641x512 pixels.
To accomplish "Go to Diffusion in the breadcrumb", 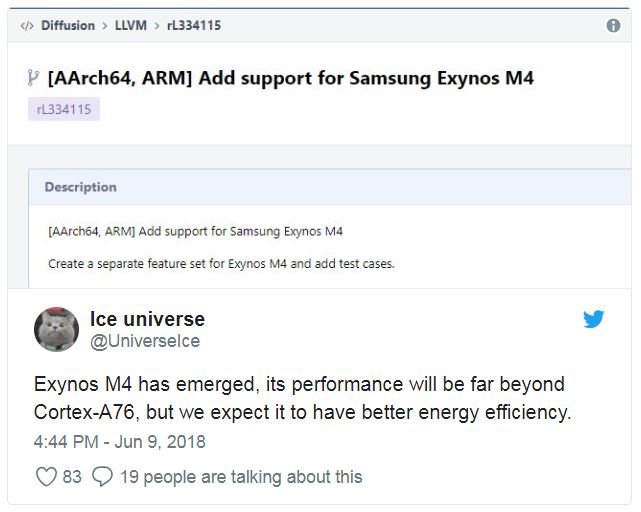I will click(68, 26).
